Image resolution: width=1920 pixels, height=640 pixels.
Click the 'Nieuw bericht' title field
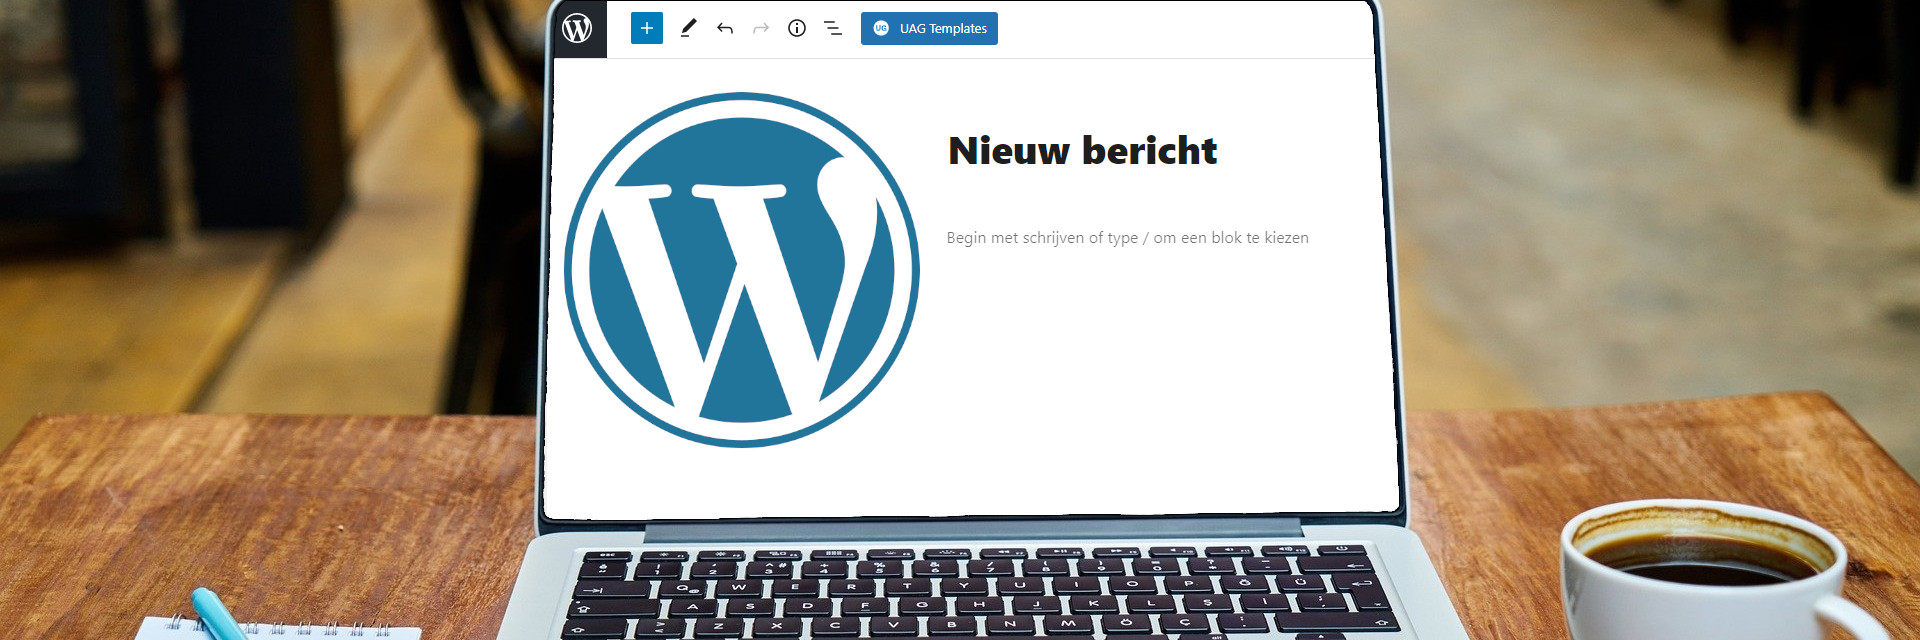[1082, 151]
